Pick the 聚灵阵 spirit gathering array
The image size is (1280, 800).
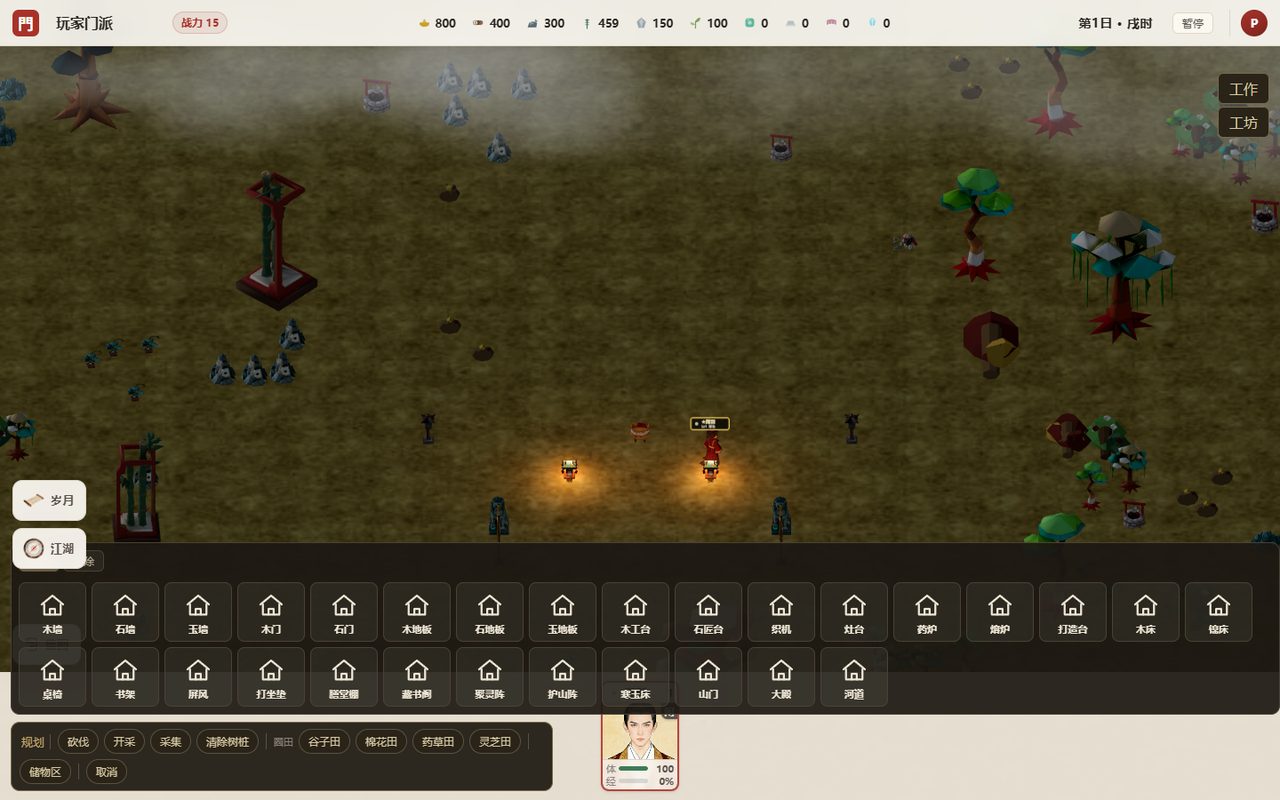point(490,677)
